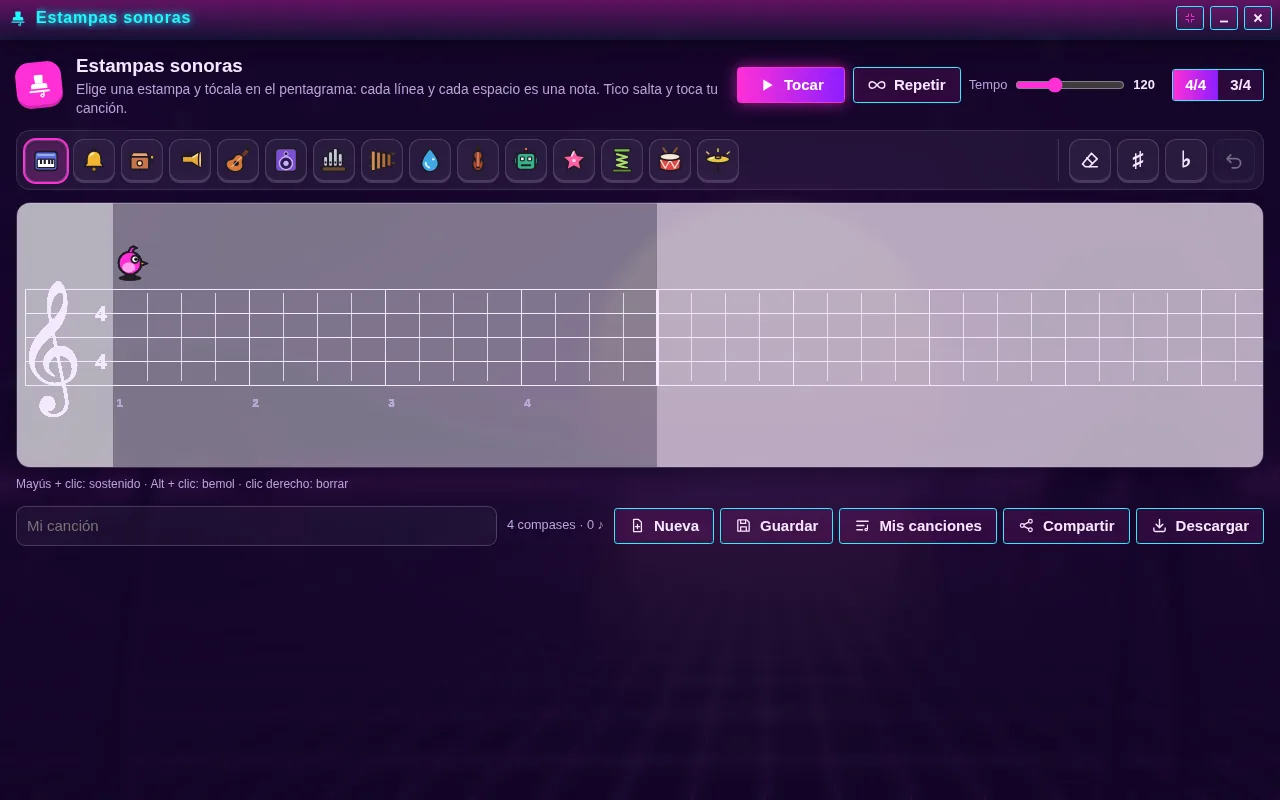Pick the brown music box stamp
The image size is (1280, 800).
142,161
